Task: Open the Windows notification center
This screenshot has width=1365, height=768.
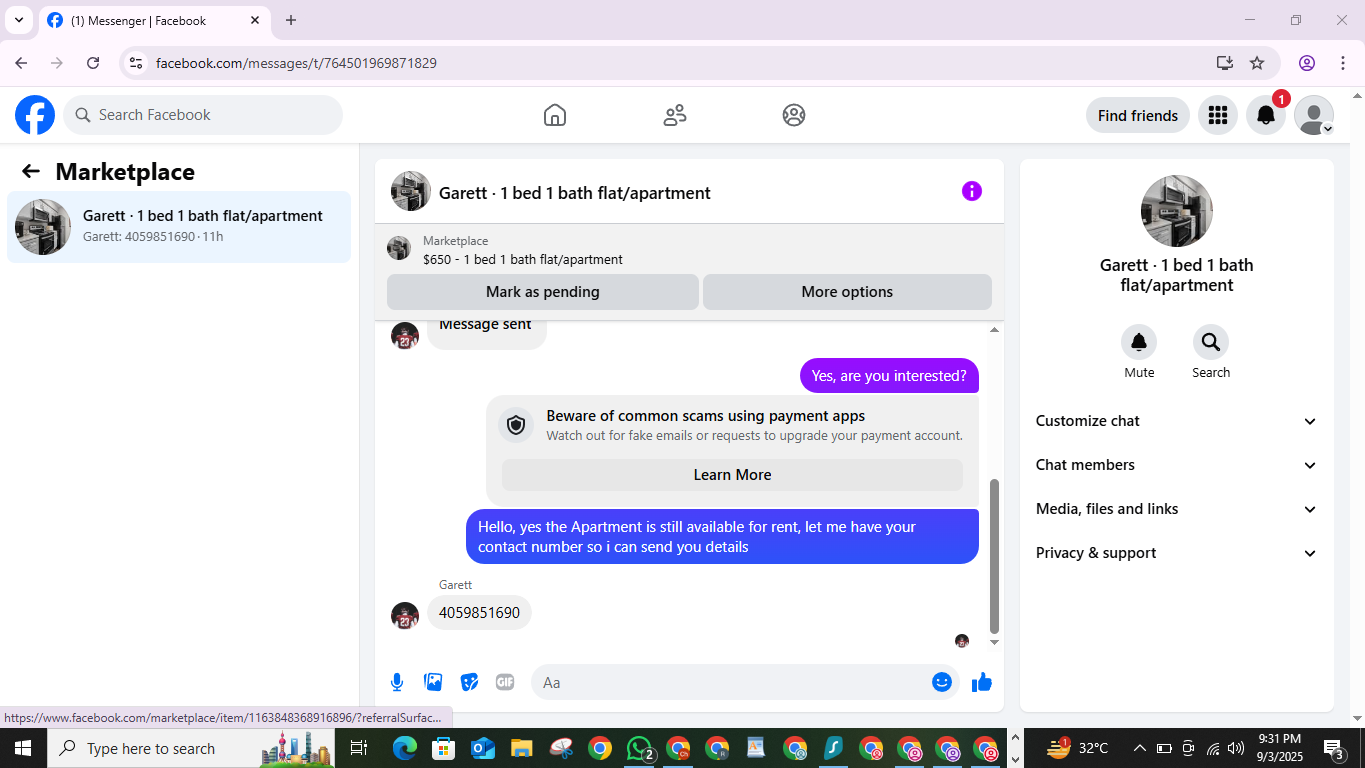Action: click(x=1334, y=748)
